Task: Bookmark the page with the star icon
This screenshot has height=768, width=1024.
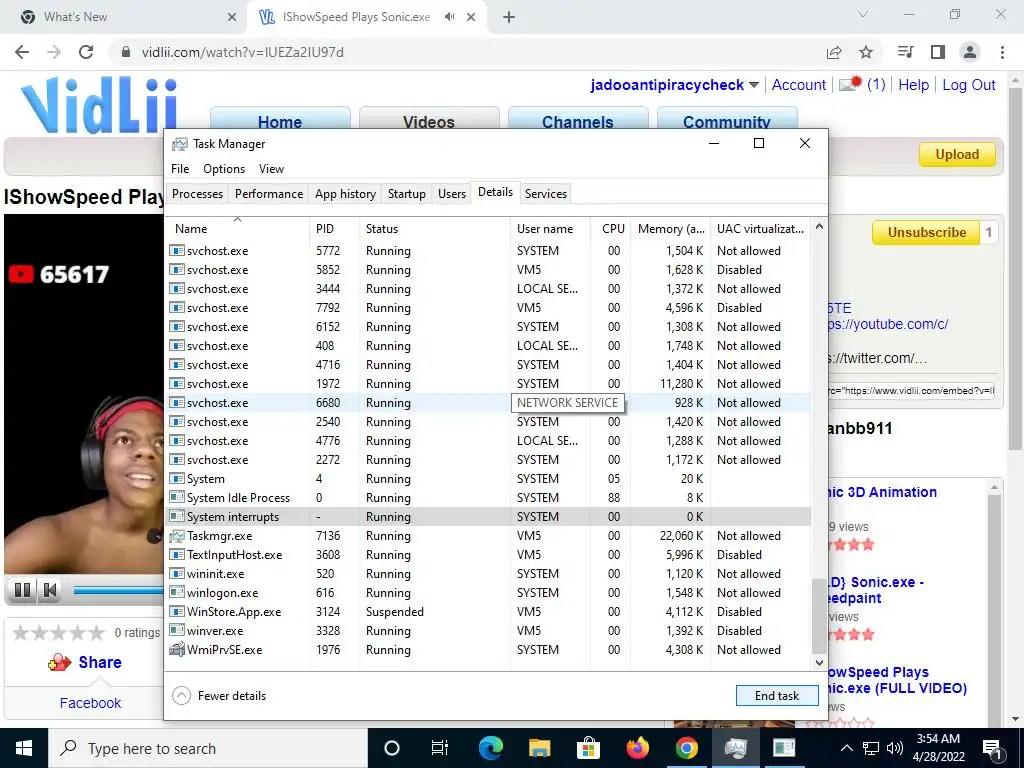Action: tap(866, 52)
